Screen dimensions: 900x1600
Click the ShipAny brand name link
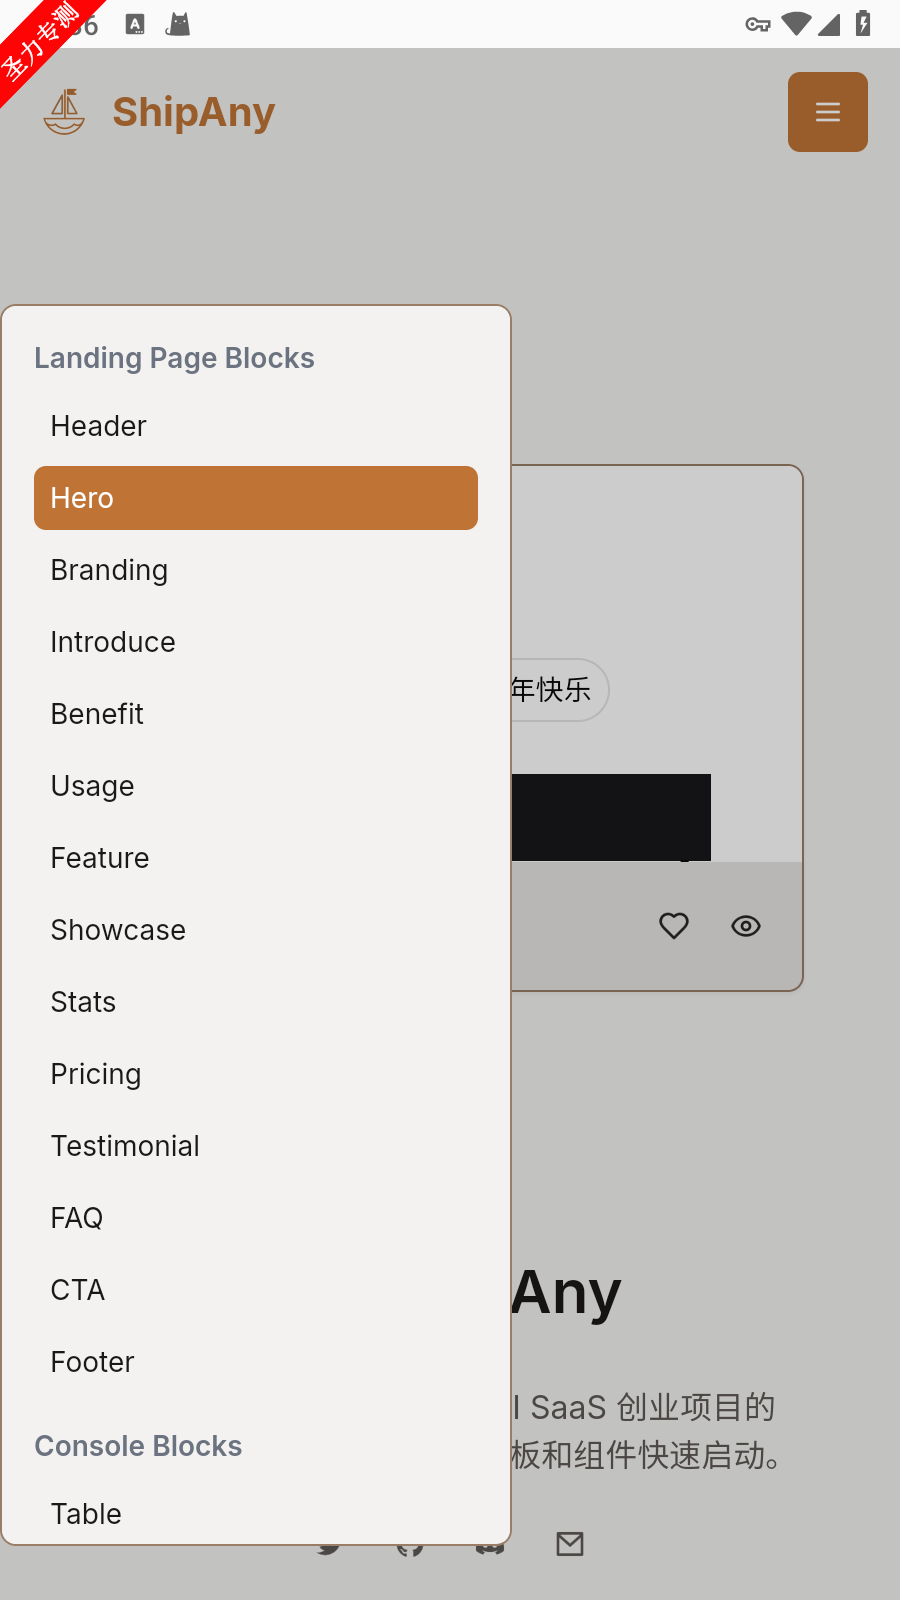click(193, 112)
